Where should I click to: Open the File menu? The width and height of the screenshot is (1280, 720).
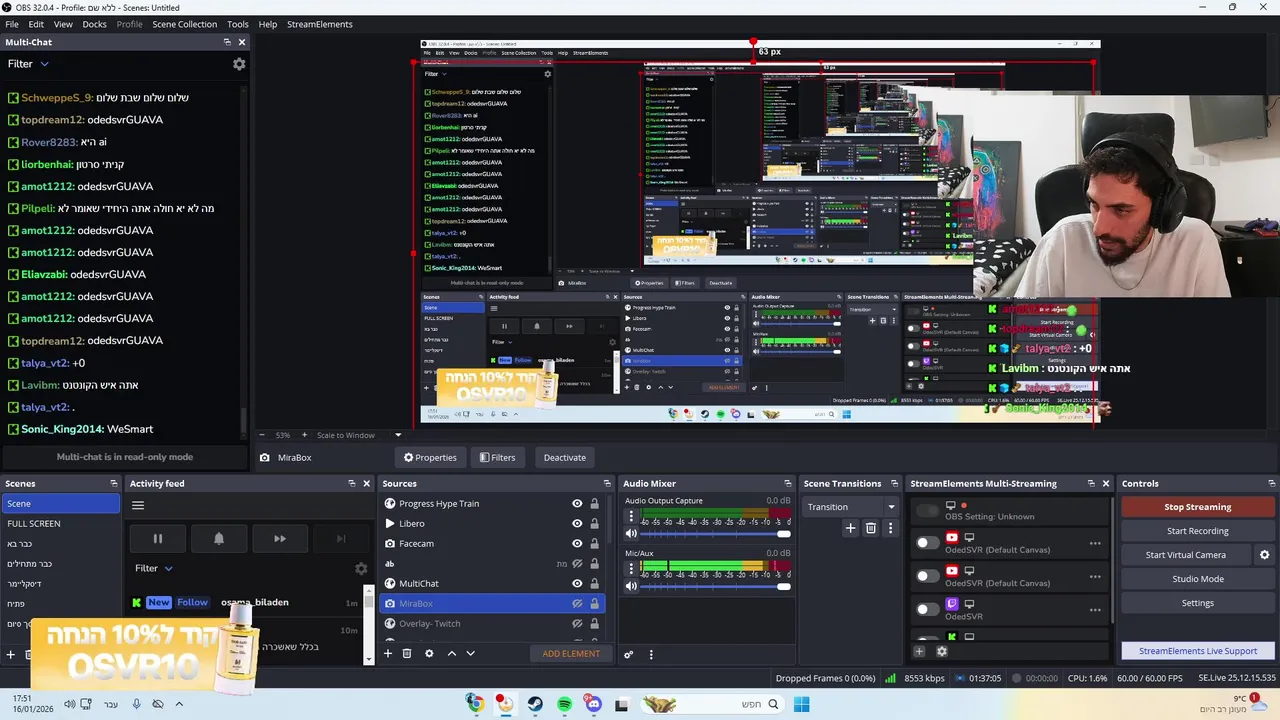[x=12, y=24]
